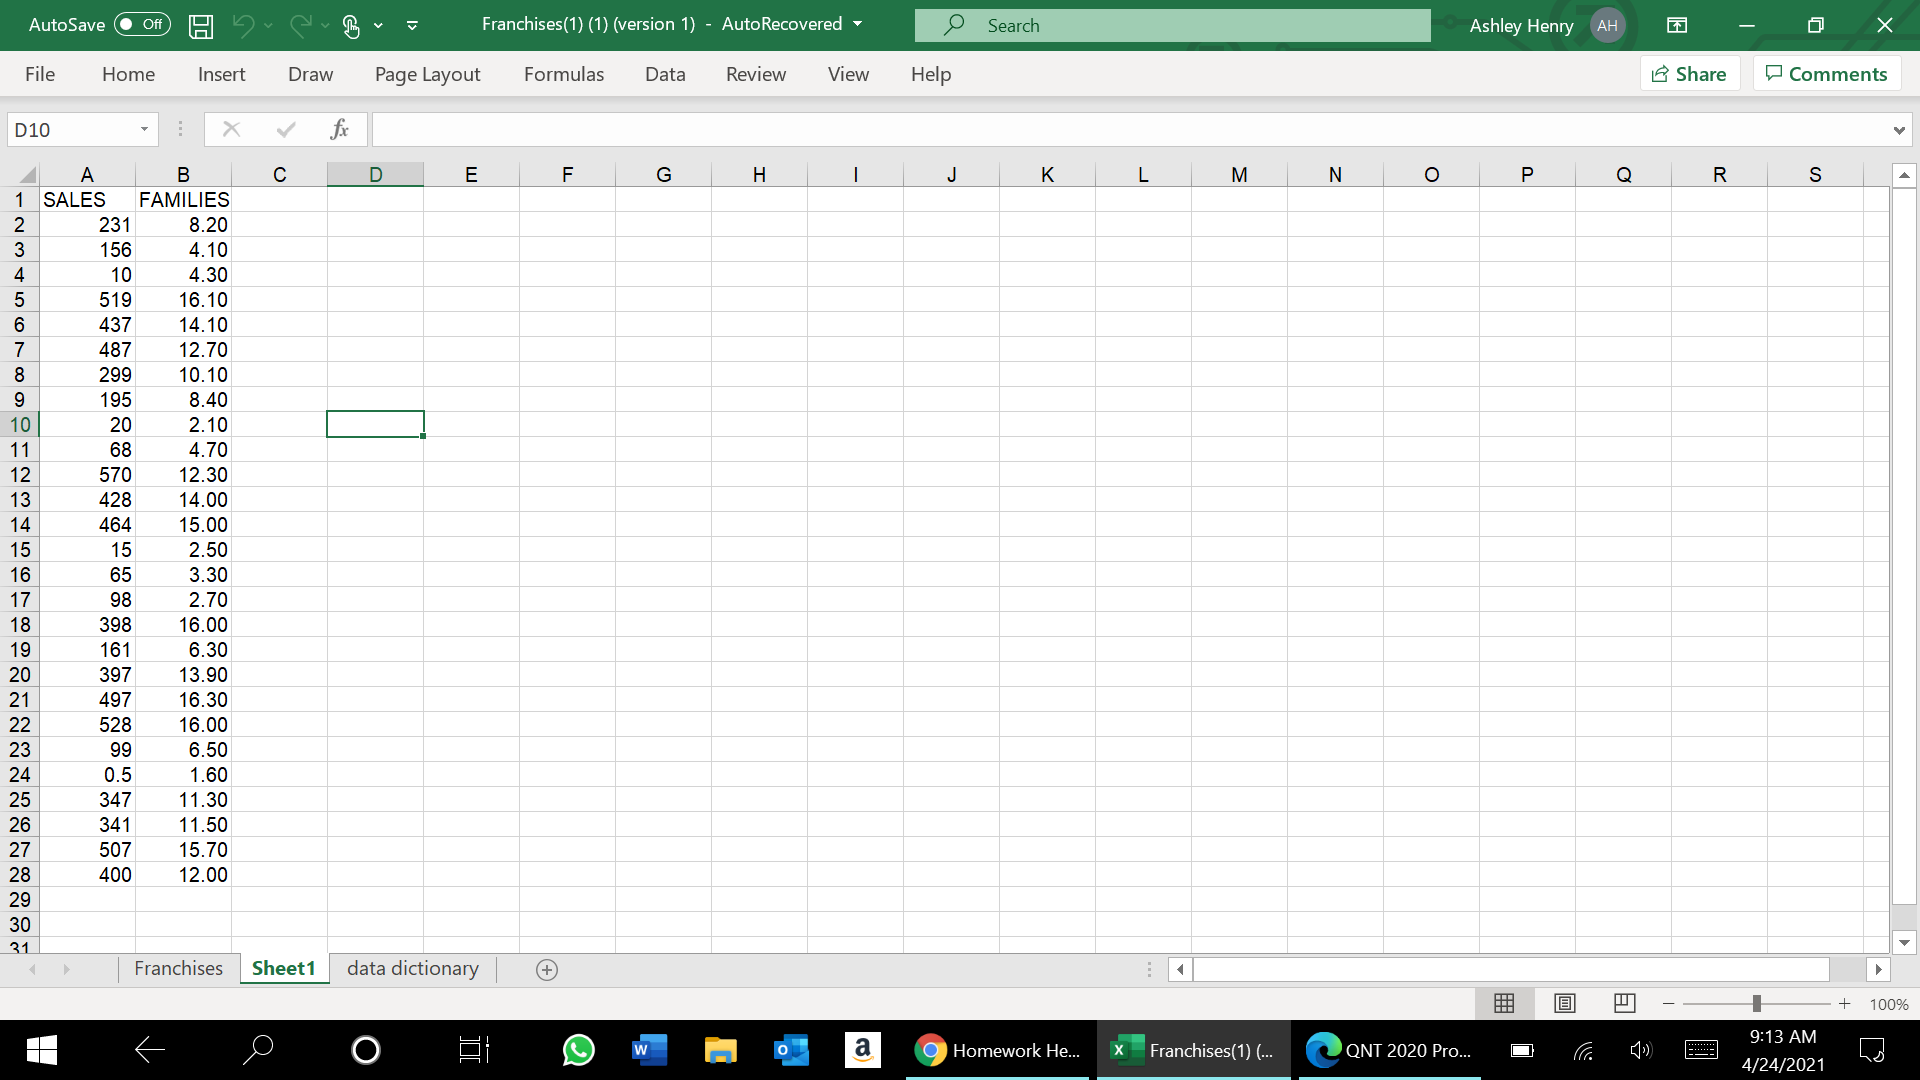Open the Formulas ribbon tab

pos(563,74)
